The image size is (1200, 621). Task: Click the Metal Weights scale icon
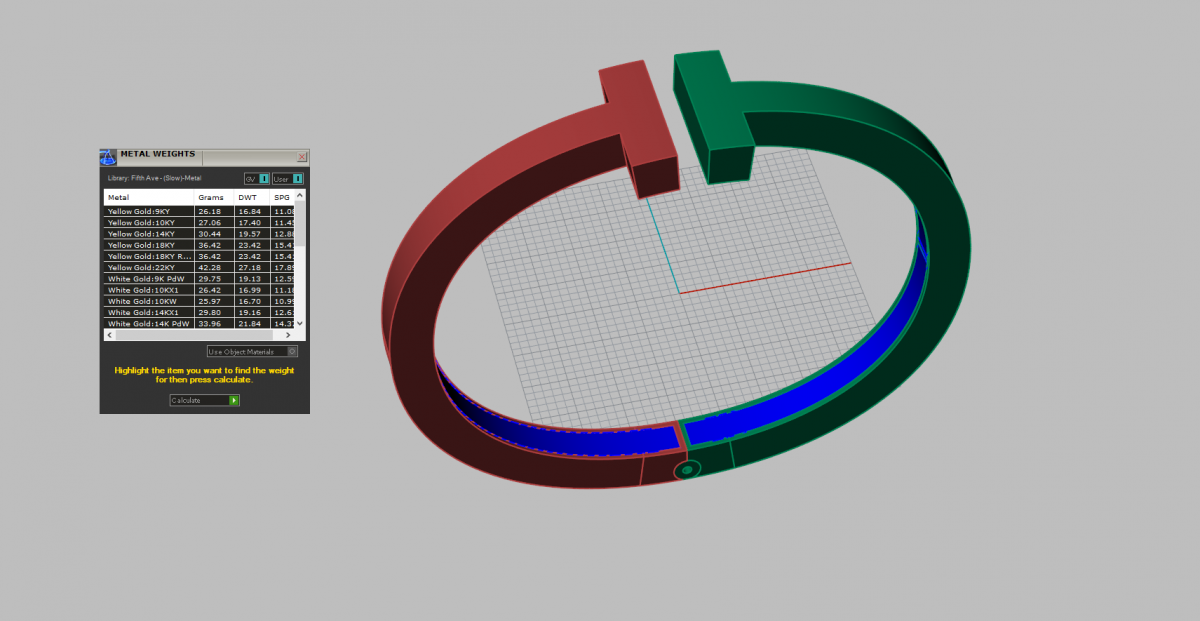pos(108,157)
